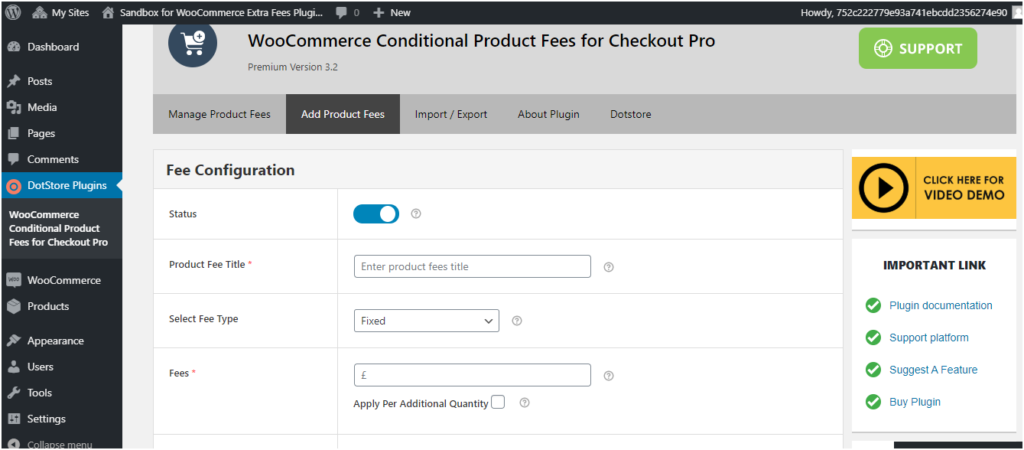1024x450 pixels.
Task: Click the green Support button
Action: [x=918, y=48]
